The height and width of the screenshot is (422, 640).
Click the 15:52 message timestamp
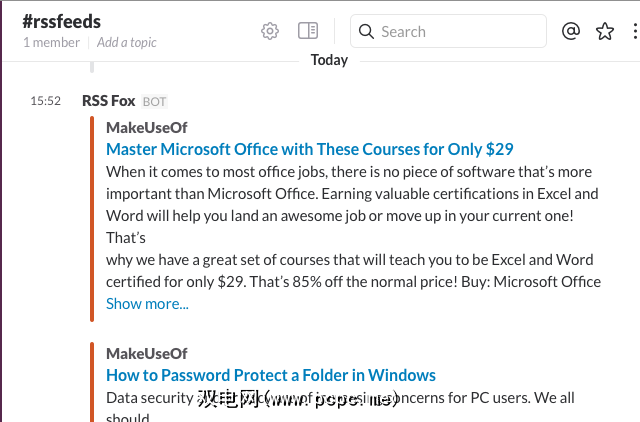(45, 101)
